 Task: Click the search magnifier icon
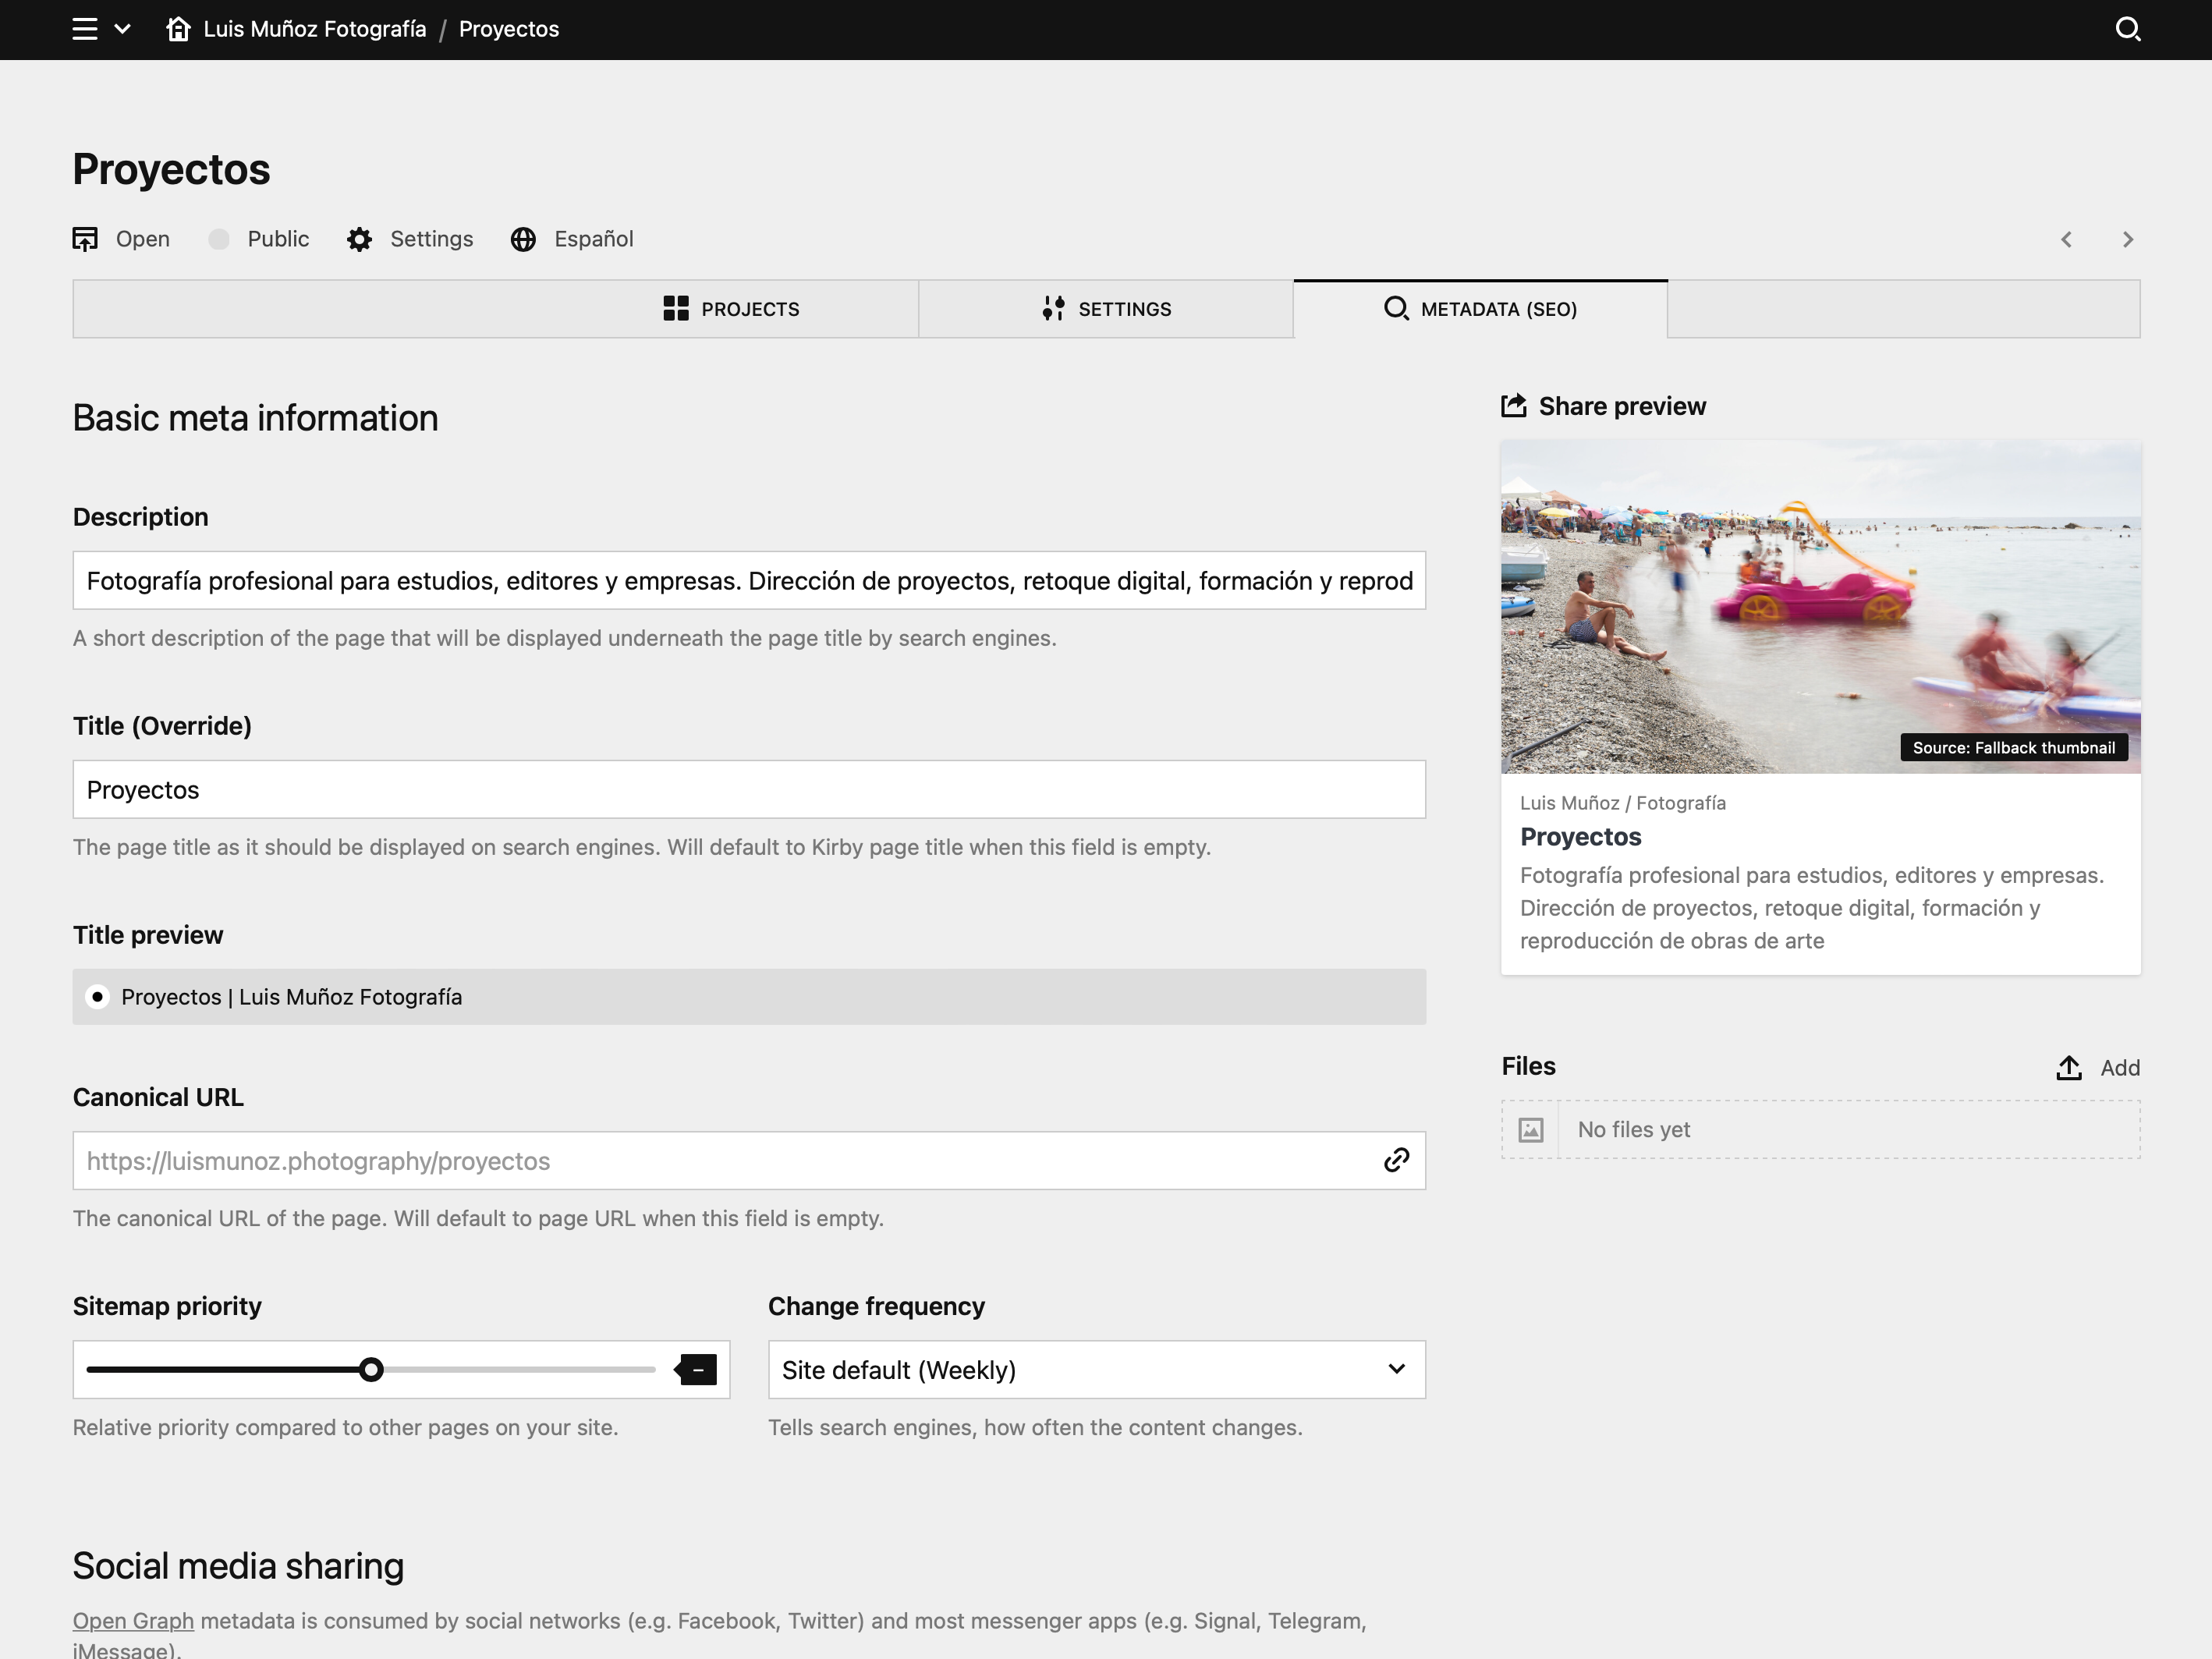pyautogui.click(x=2129, y=29)
